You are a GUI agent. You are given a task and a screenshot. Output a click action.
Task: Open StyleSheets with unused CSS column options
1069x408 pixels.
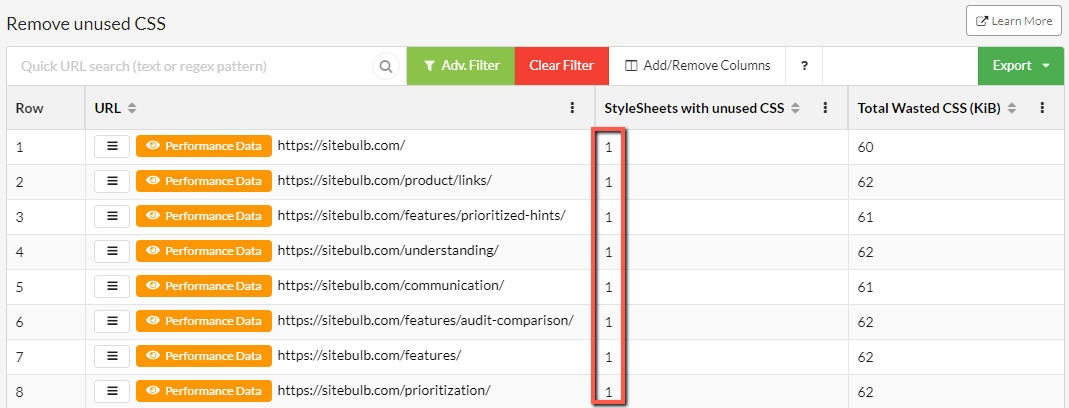826,108
